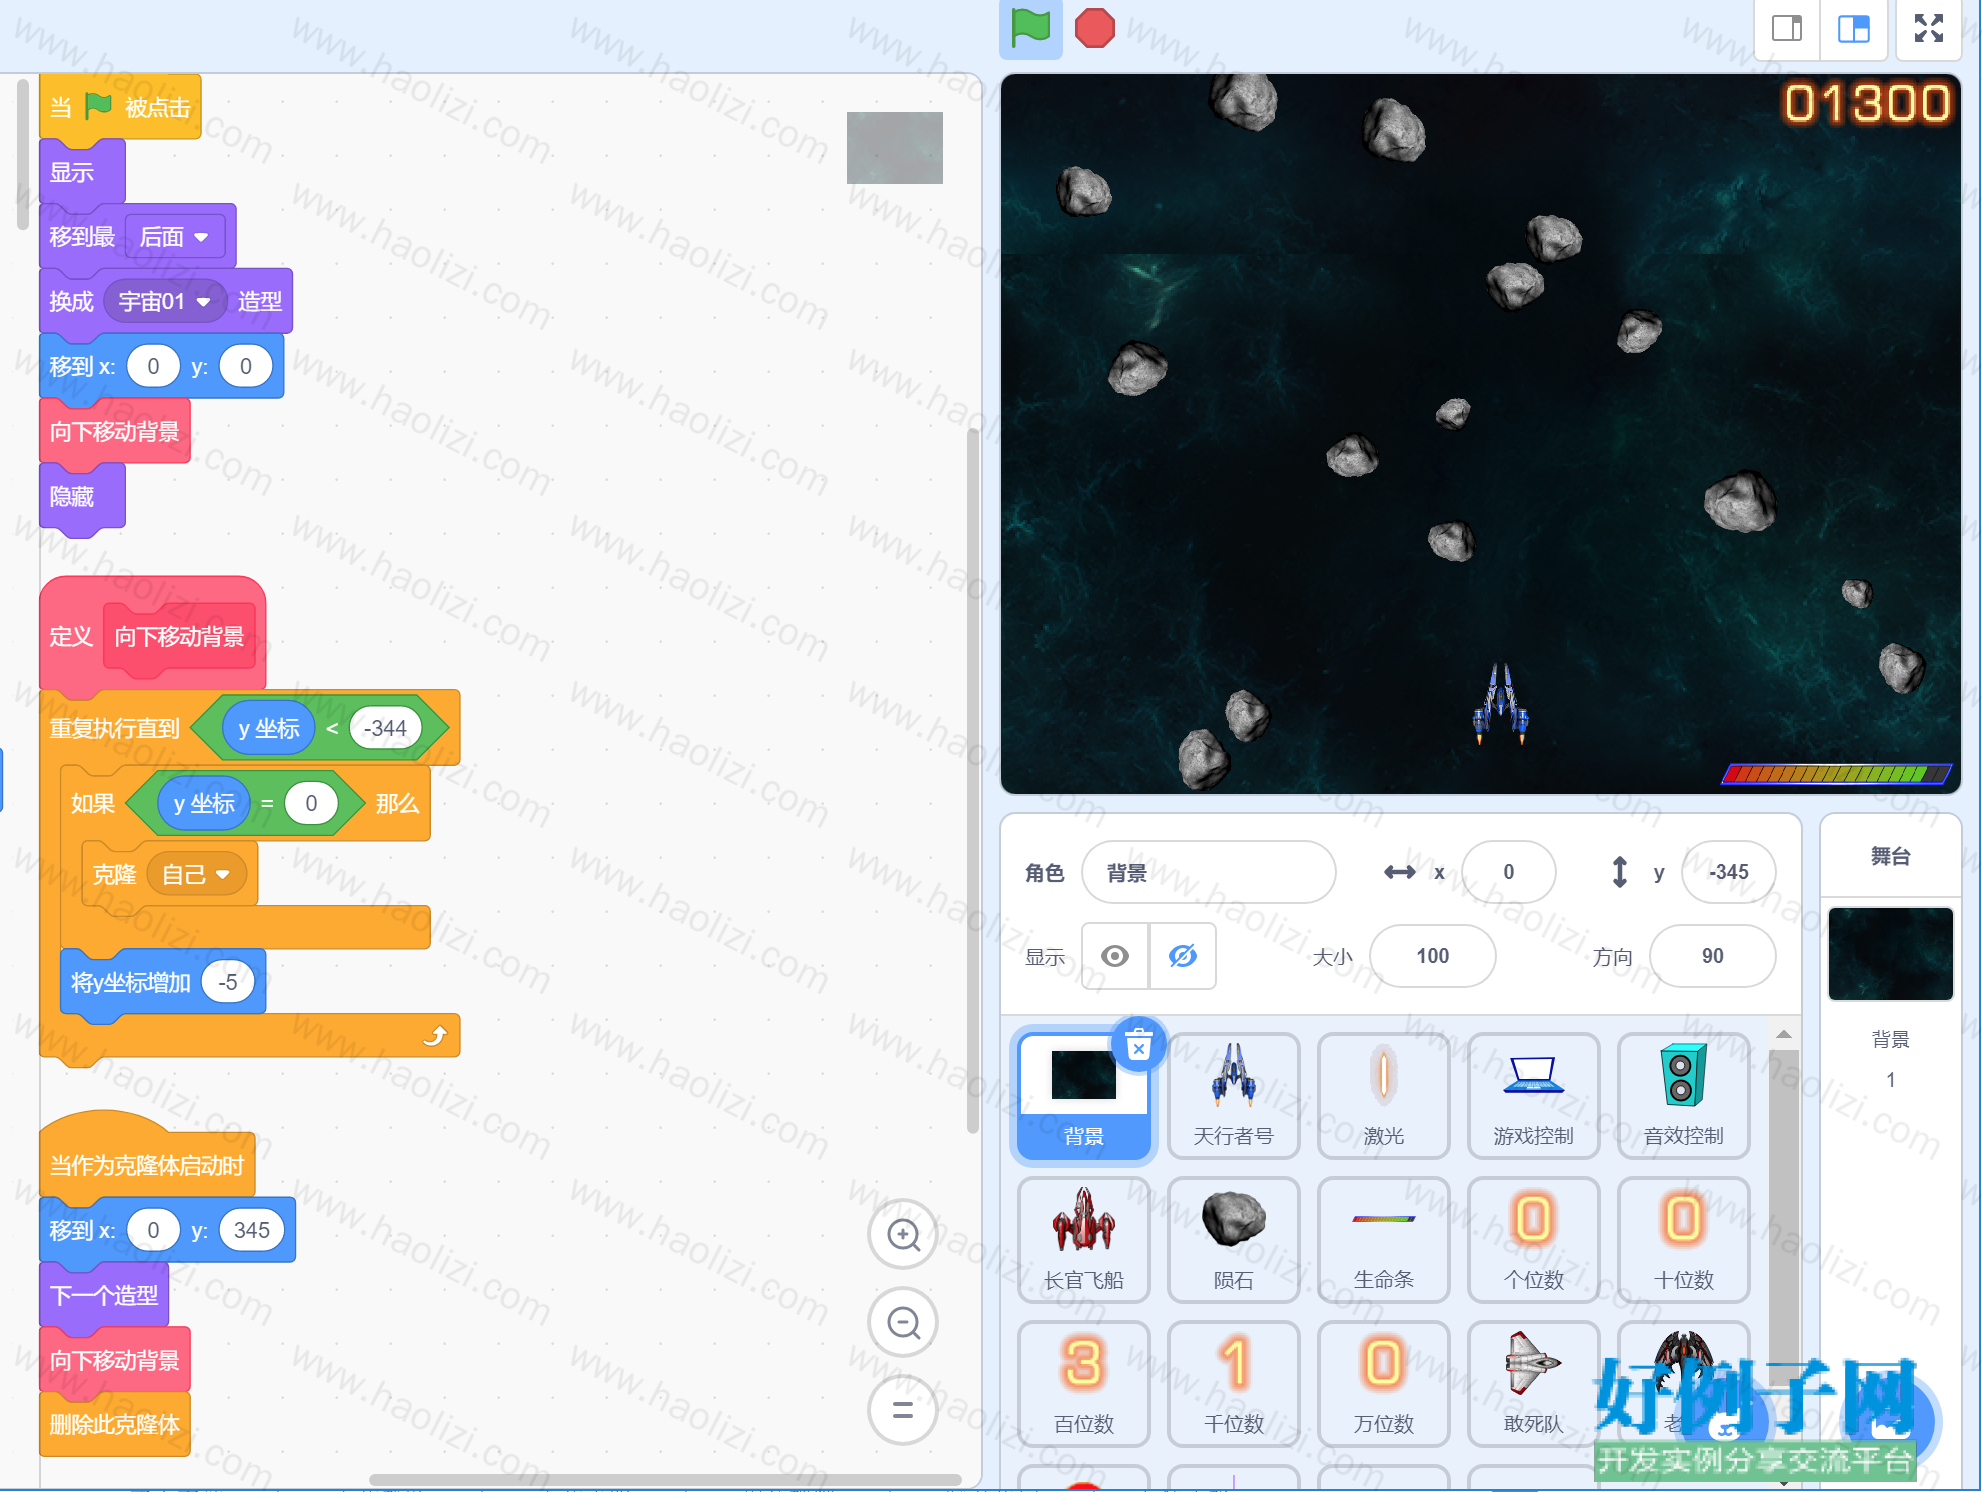Click the 01300 score display

pos(1866,103)
